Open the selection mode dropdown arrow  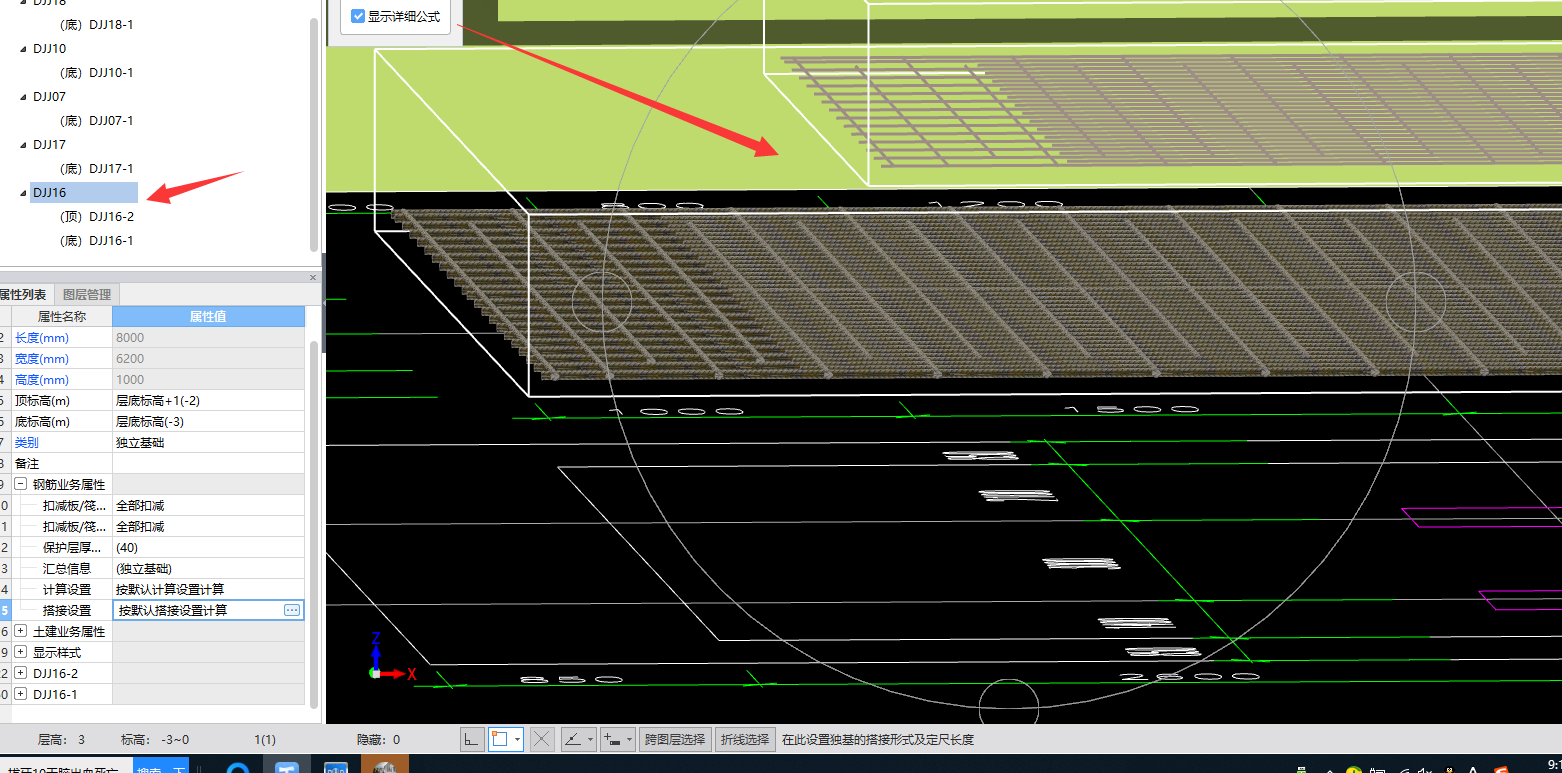518,740
